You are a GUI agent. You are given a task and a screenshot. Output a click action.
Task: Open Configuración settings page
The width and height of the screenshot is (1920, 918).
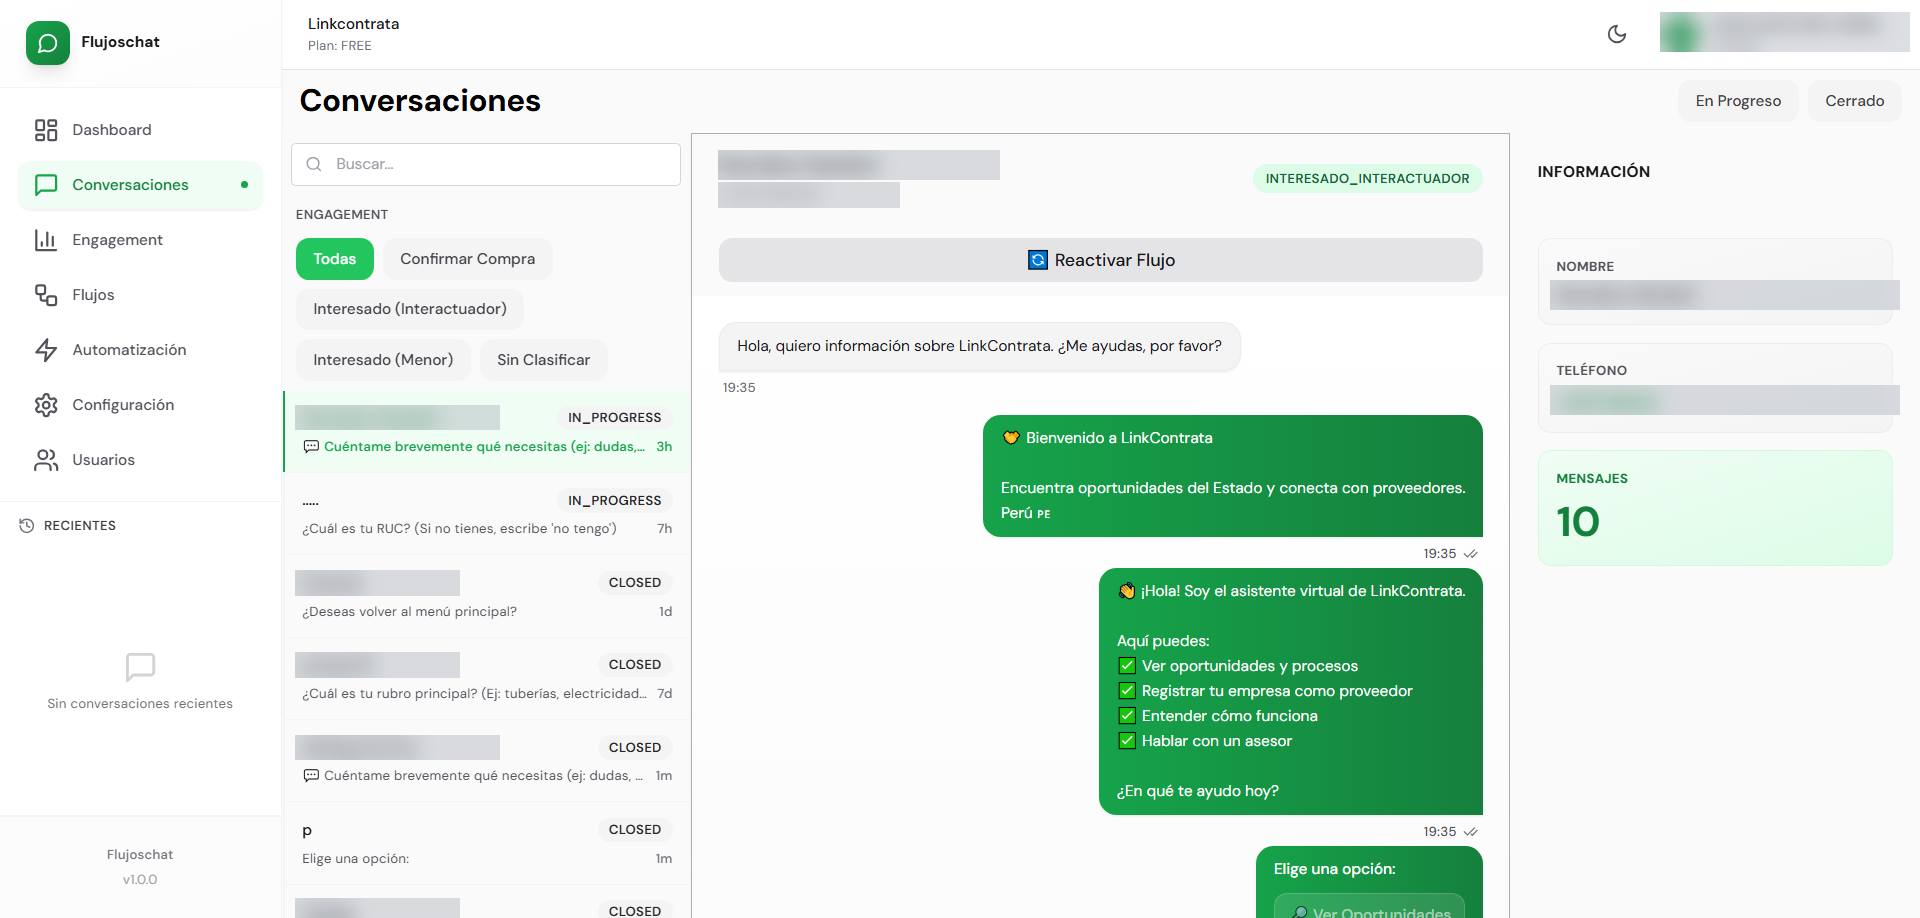pyautogui.click(x=140, y=405)
